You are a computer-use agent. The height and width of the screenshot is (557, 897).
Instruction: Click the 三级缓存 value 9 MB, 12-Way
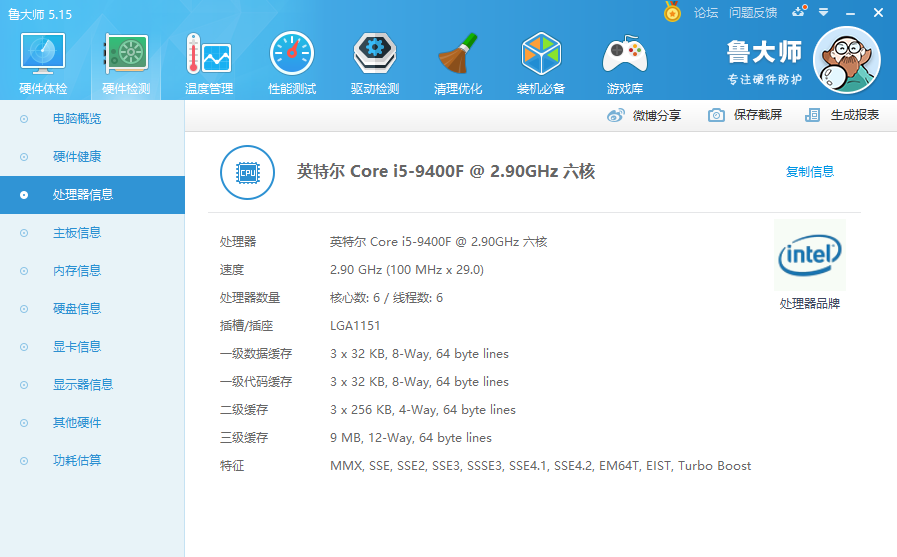411,437
